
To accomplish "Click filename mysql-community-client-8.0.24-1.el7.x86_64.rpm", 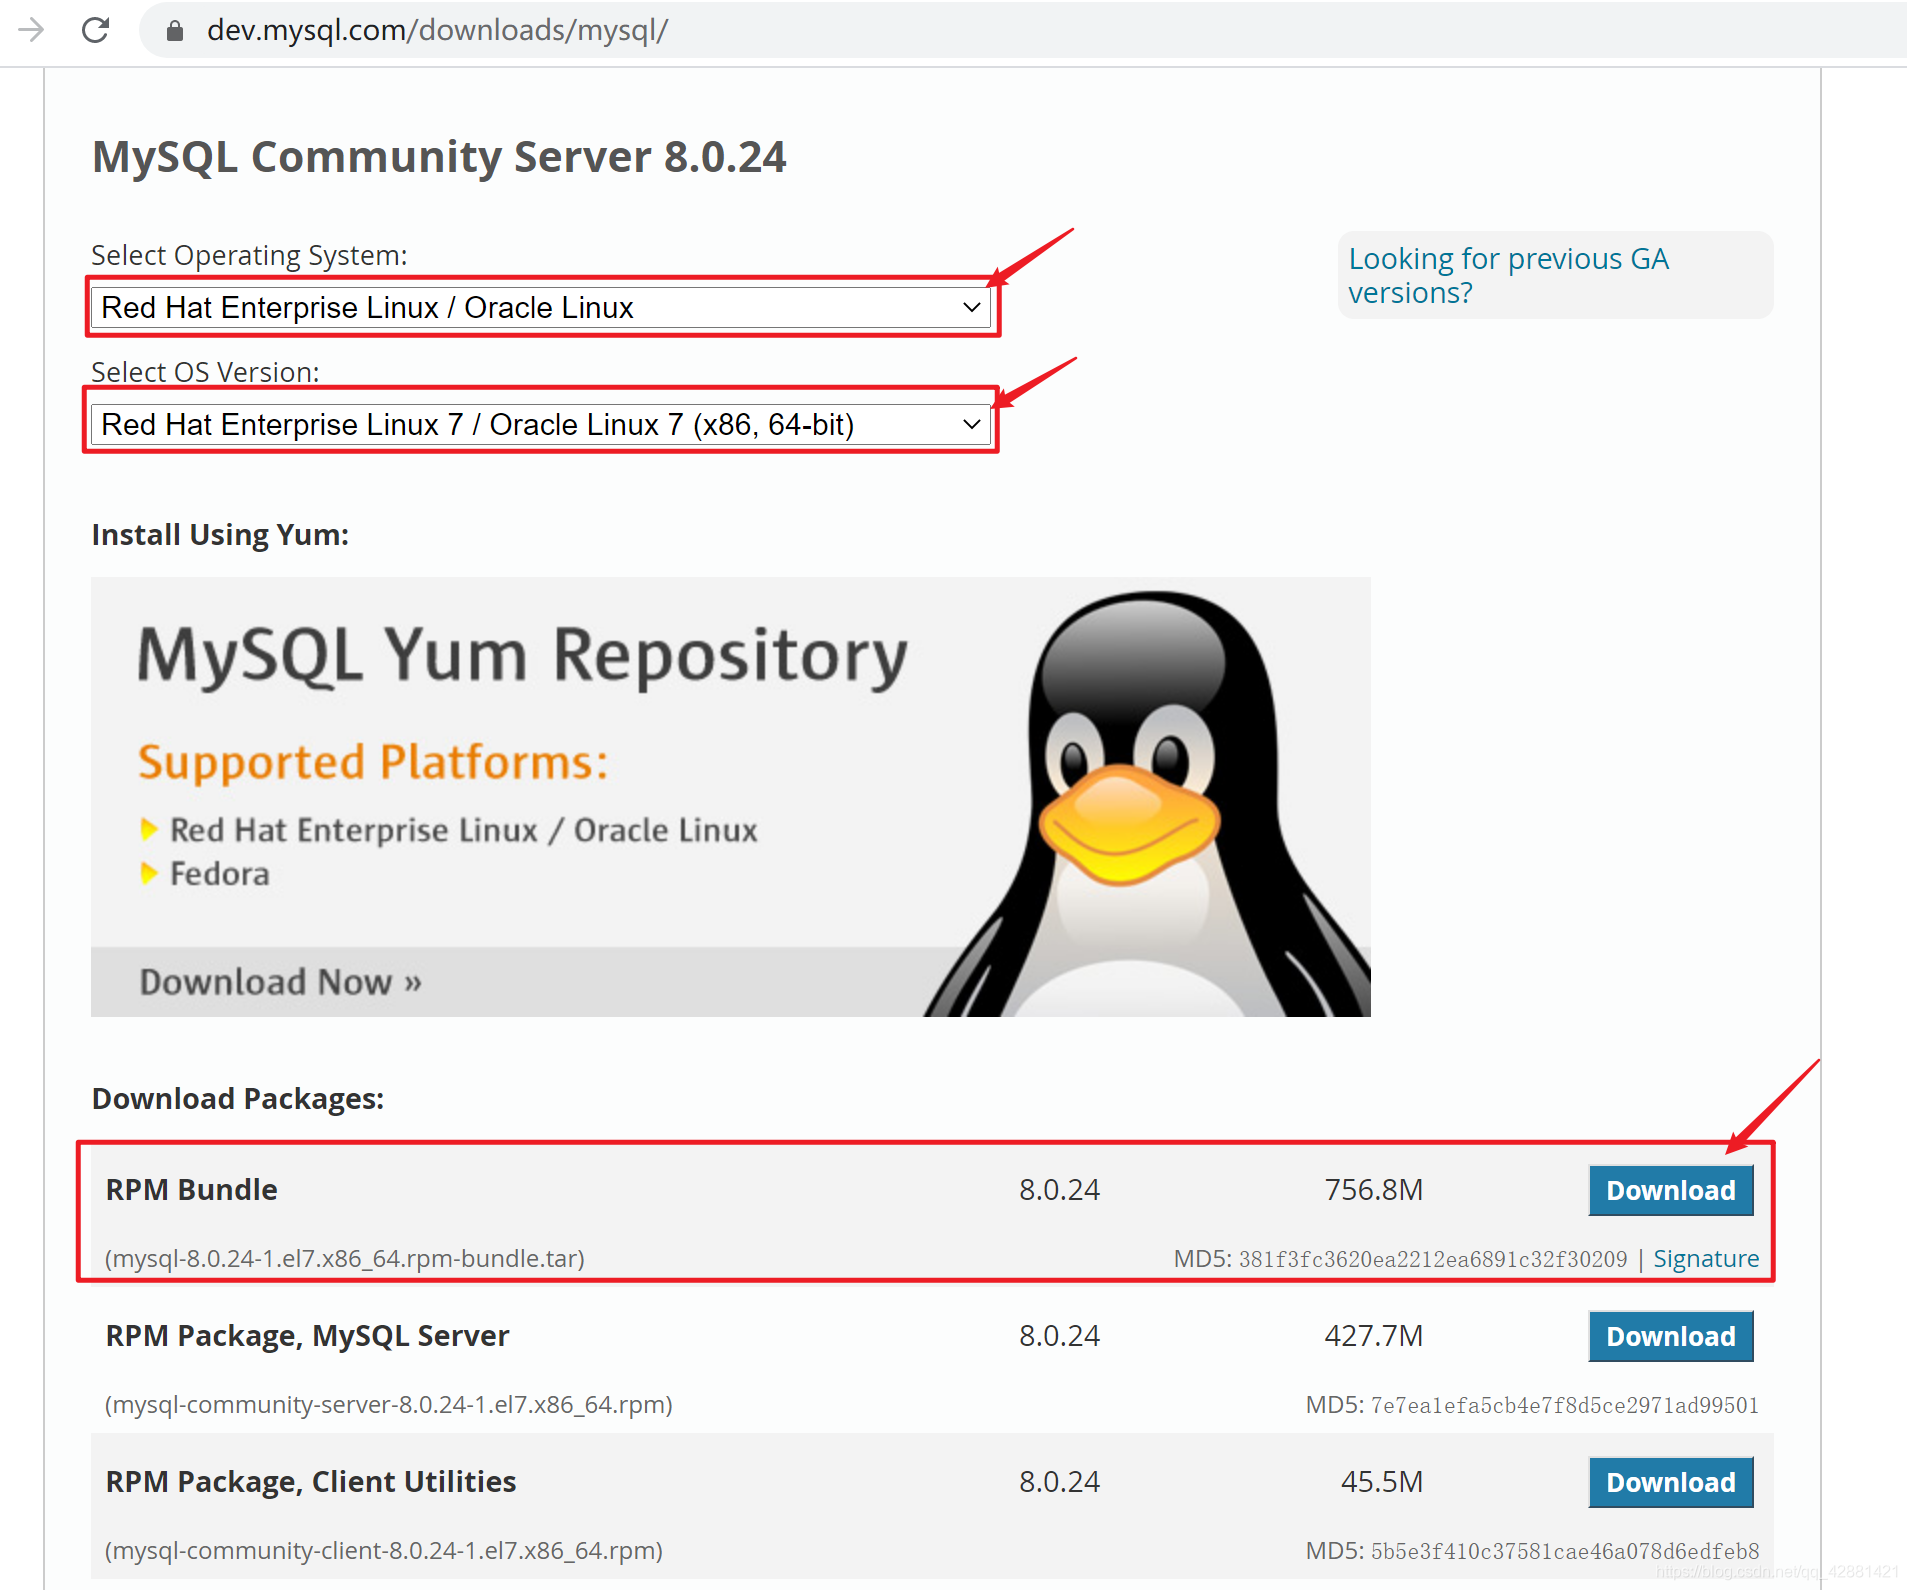I will click(384, 1550).
